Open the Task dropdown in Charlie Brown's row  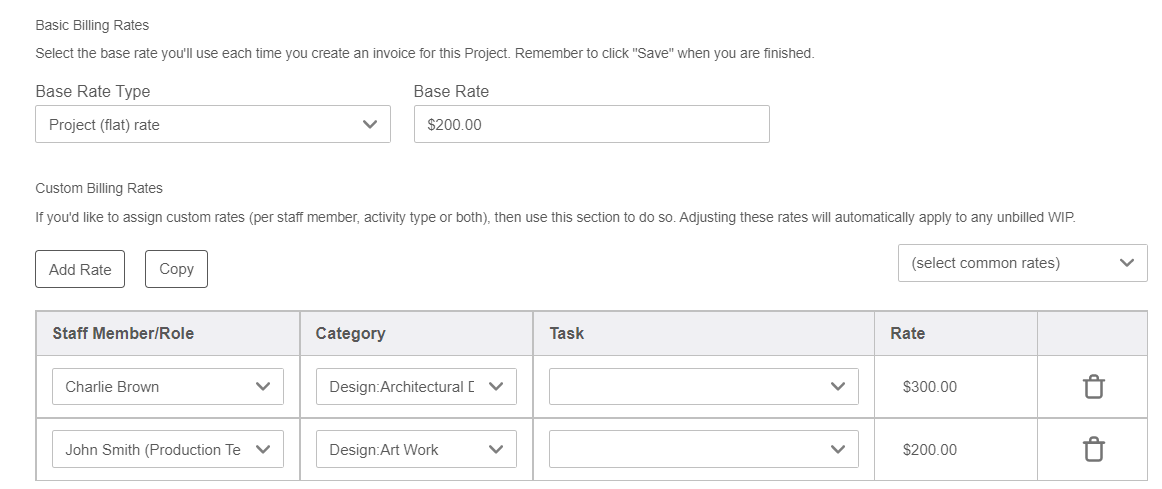click(x=703, y=387)
